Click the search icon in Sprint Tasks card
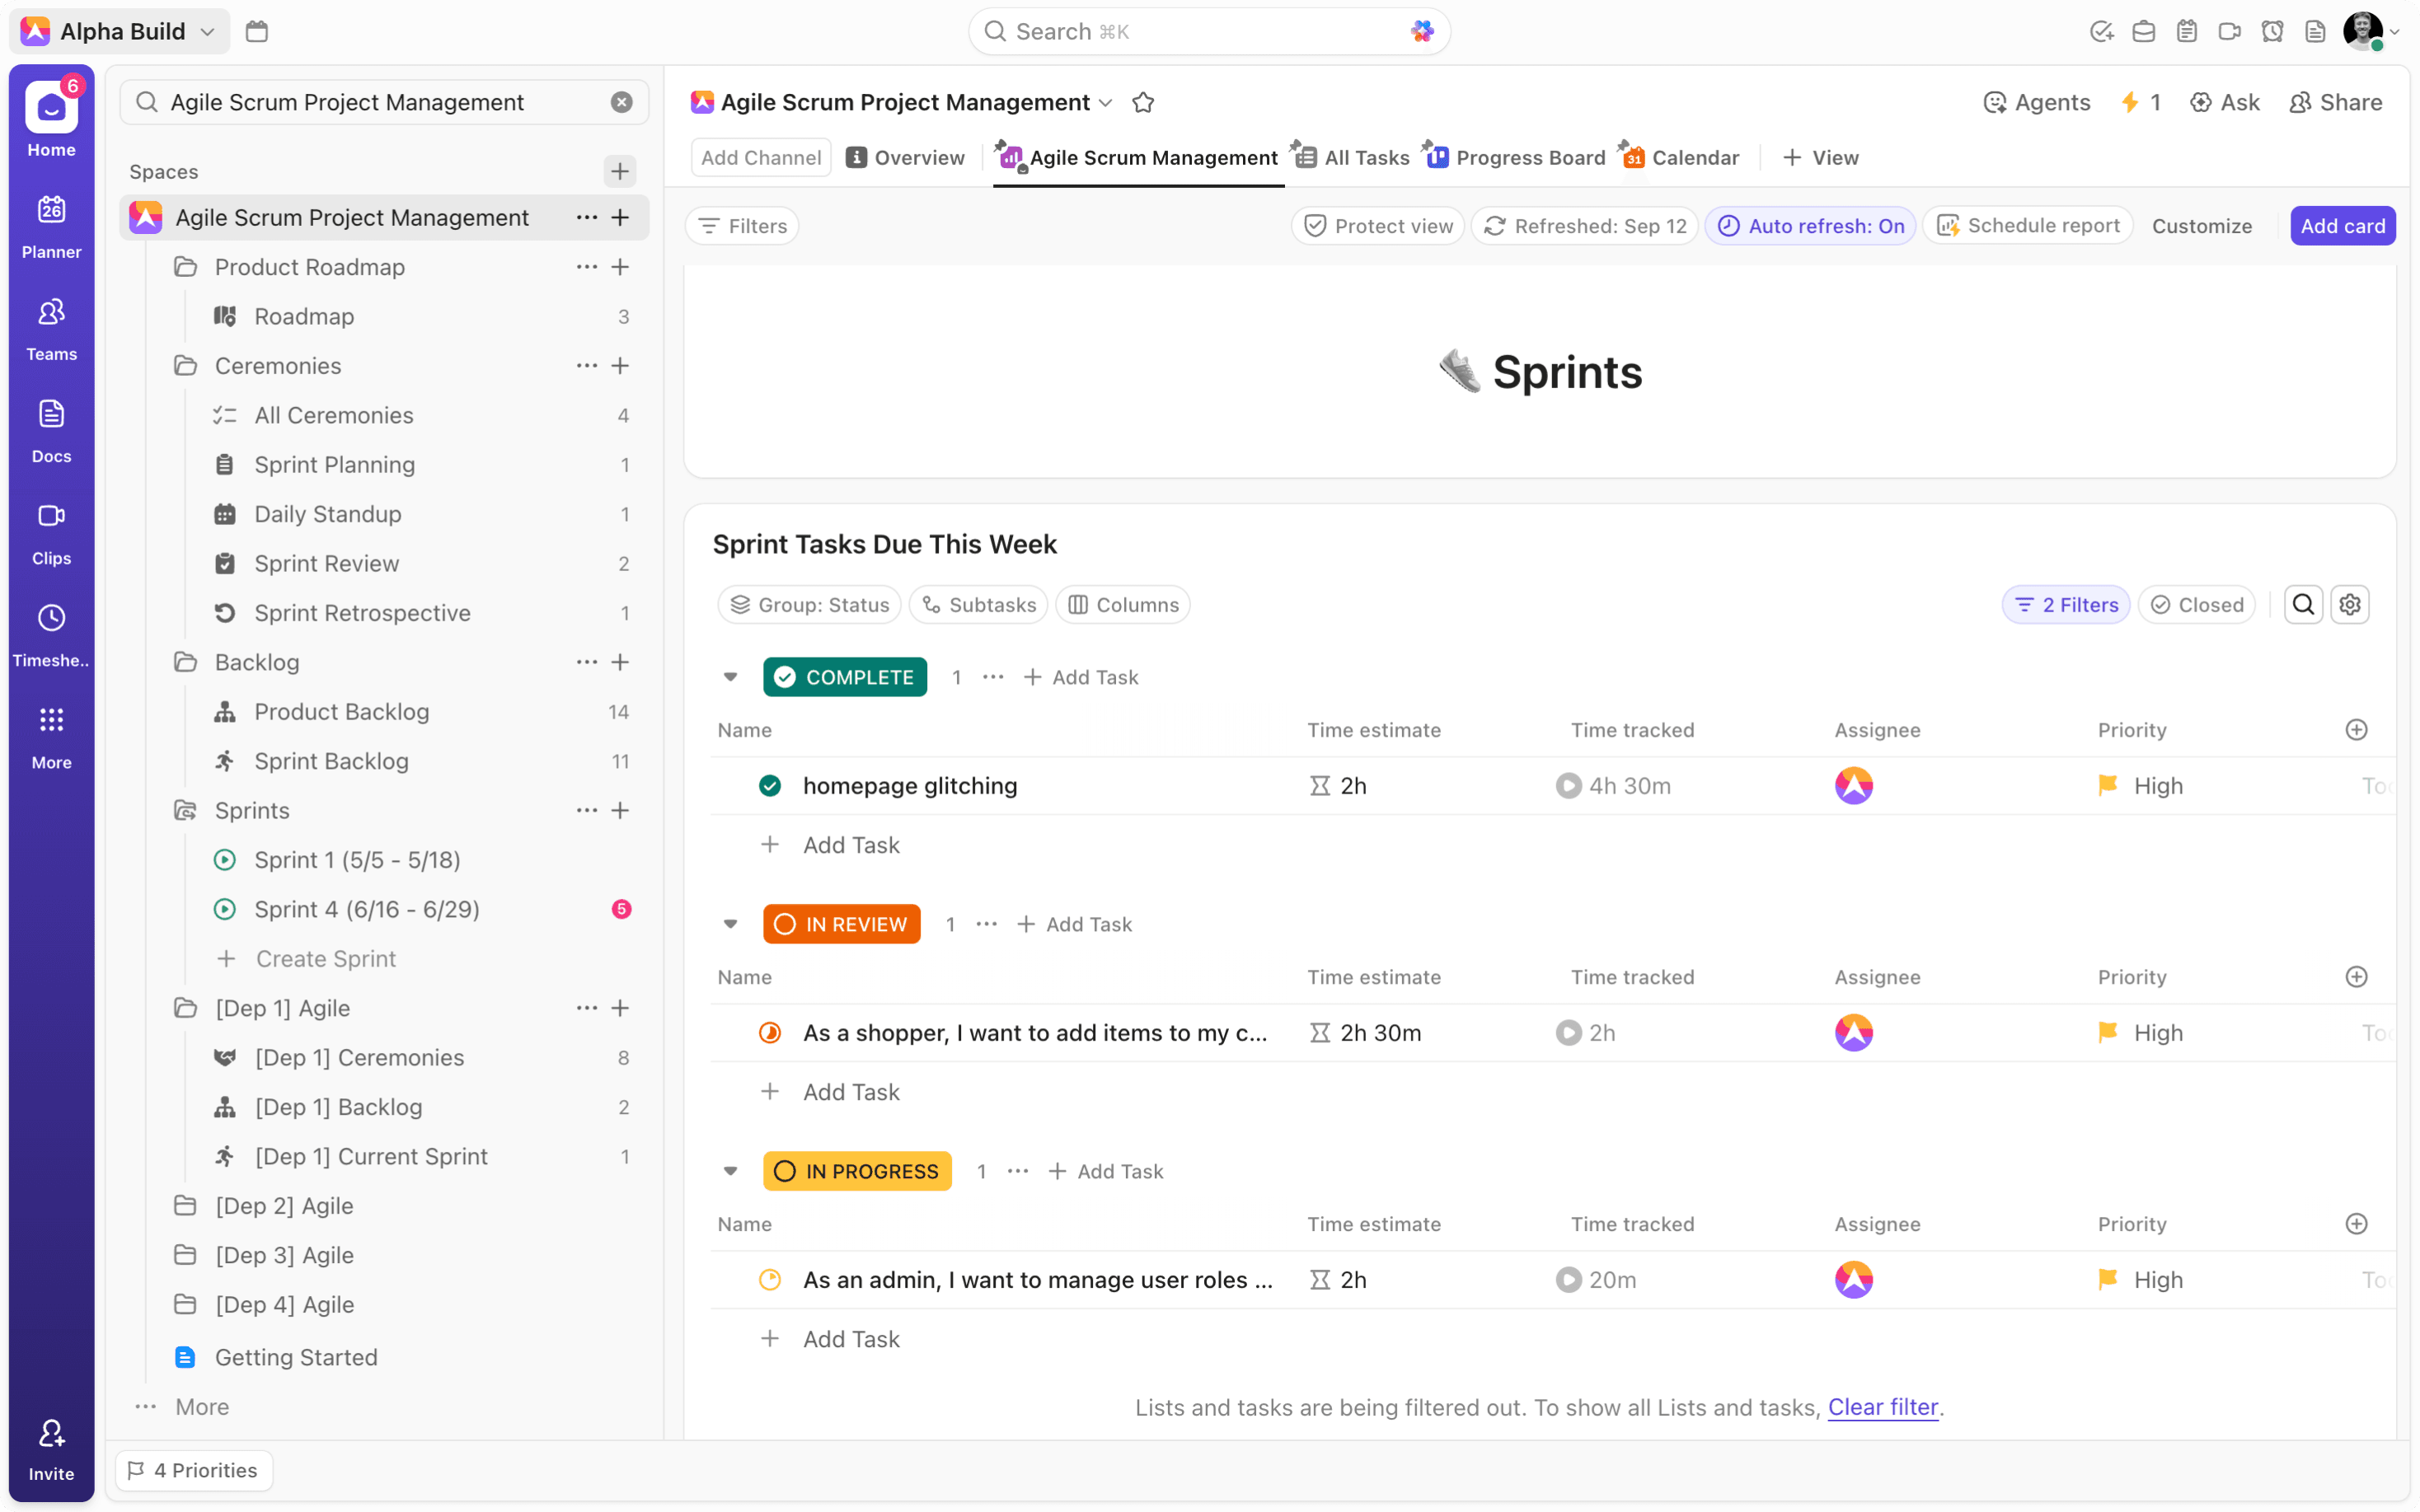Viewport: 2420px width, 1512px height. pos(2303,604)
